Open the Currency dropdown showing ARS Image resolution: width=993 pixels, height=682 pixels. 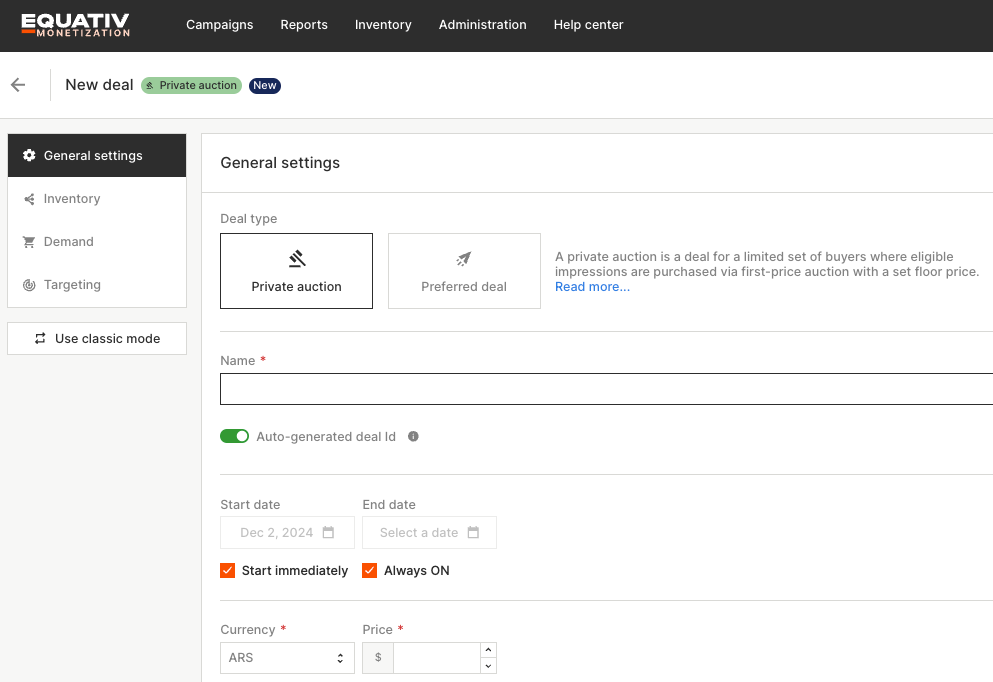point(287,658)
